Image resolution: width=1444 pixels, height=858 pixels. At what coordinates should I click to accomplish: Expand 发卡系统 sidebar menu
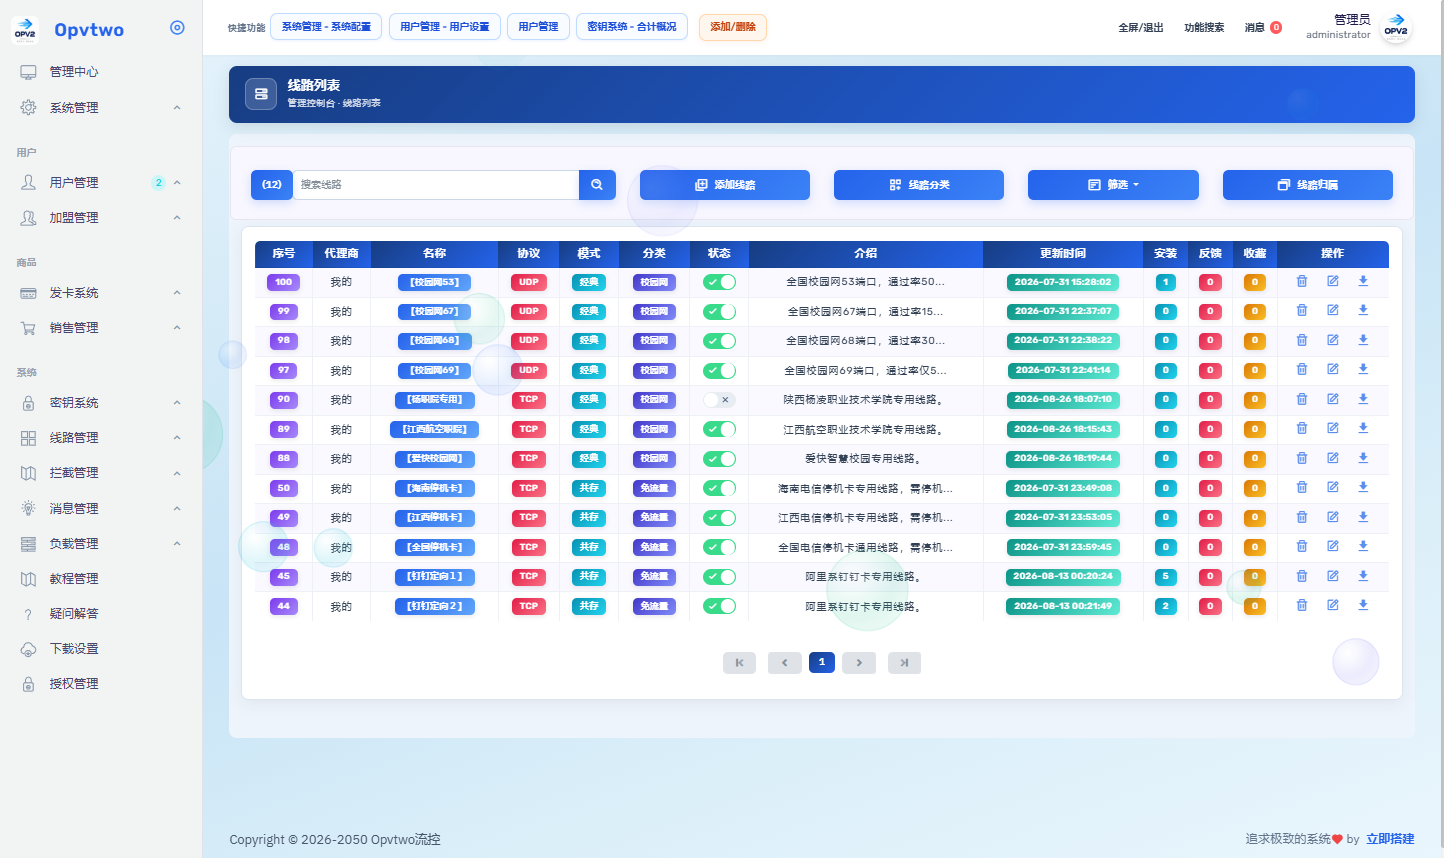(101, 293)
